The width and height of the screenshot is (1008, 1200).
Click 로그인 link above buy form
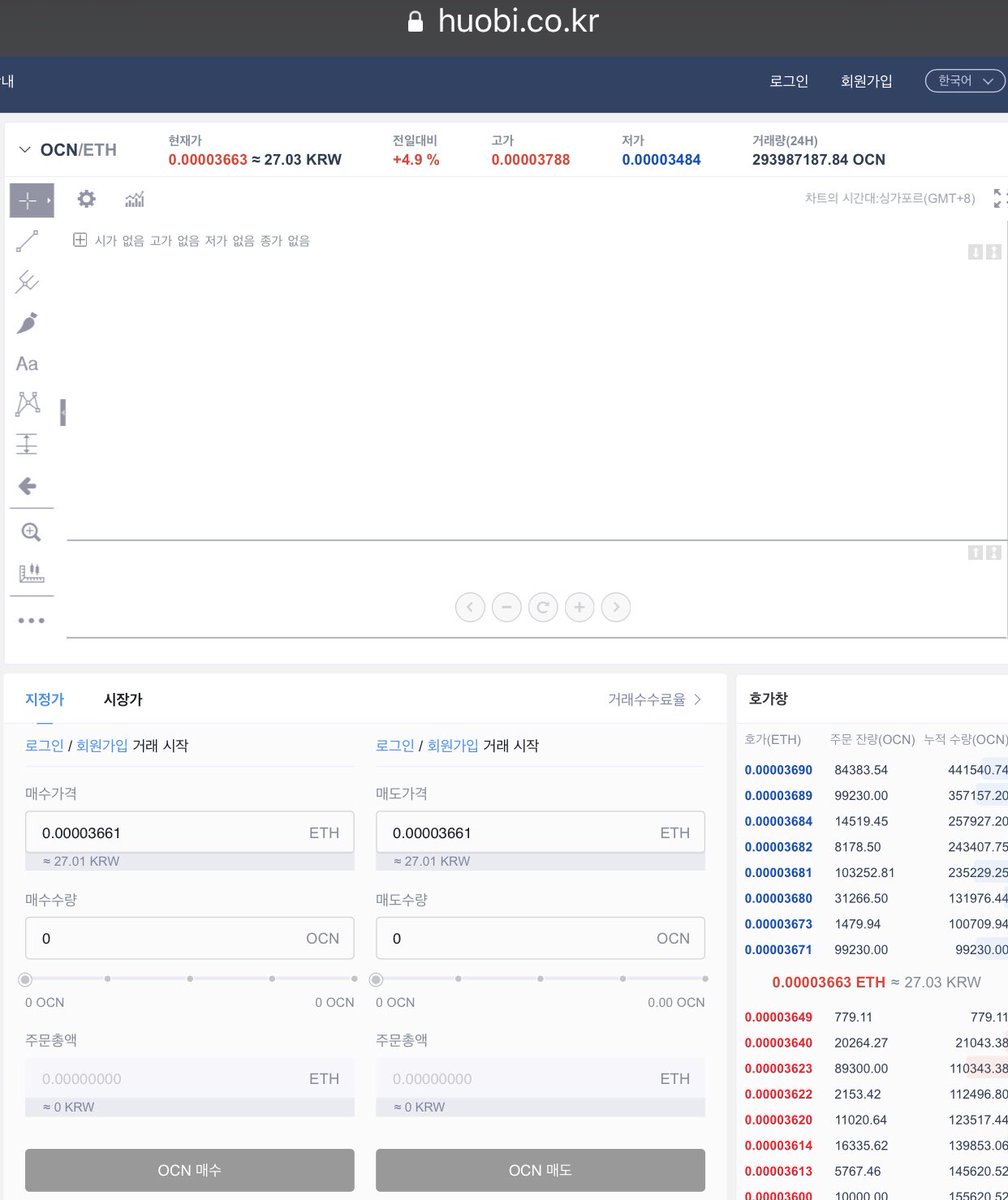44,745
